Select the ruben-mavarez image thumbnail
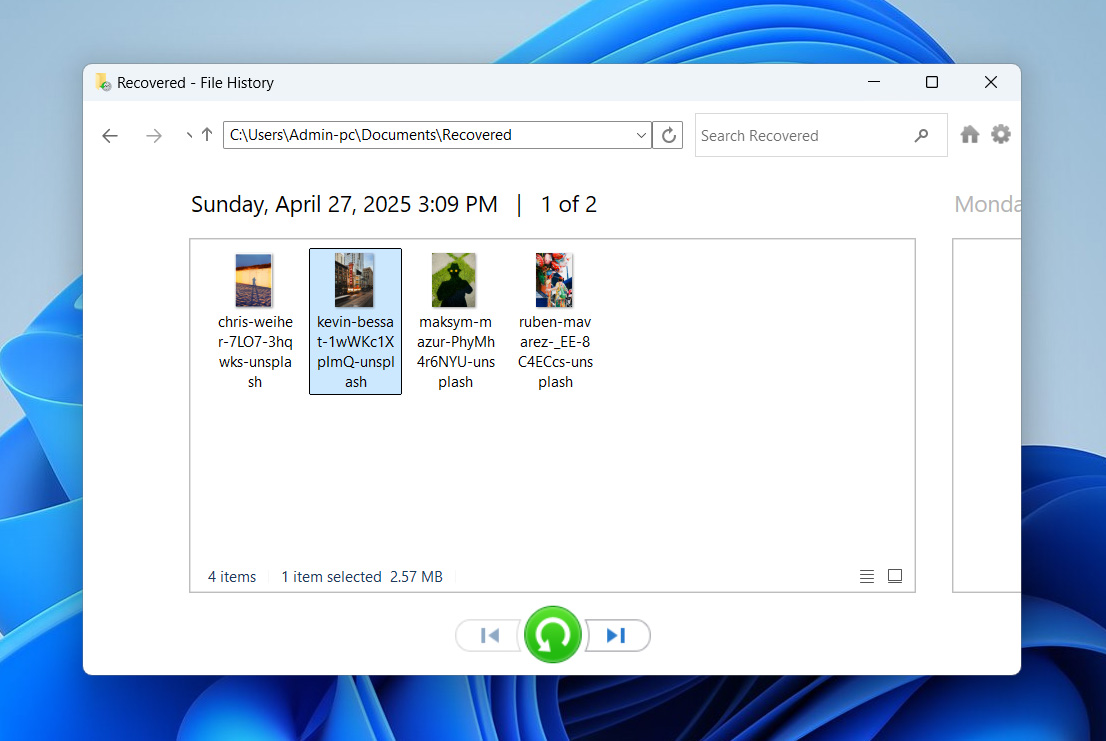Screen dimensions: 1106x741 click(x=554, y=280)
